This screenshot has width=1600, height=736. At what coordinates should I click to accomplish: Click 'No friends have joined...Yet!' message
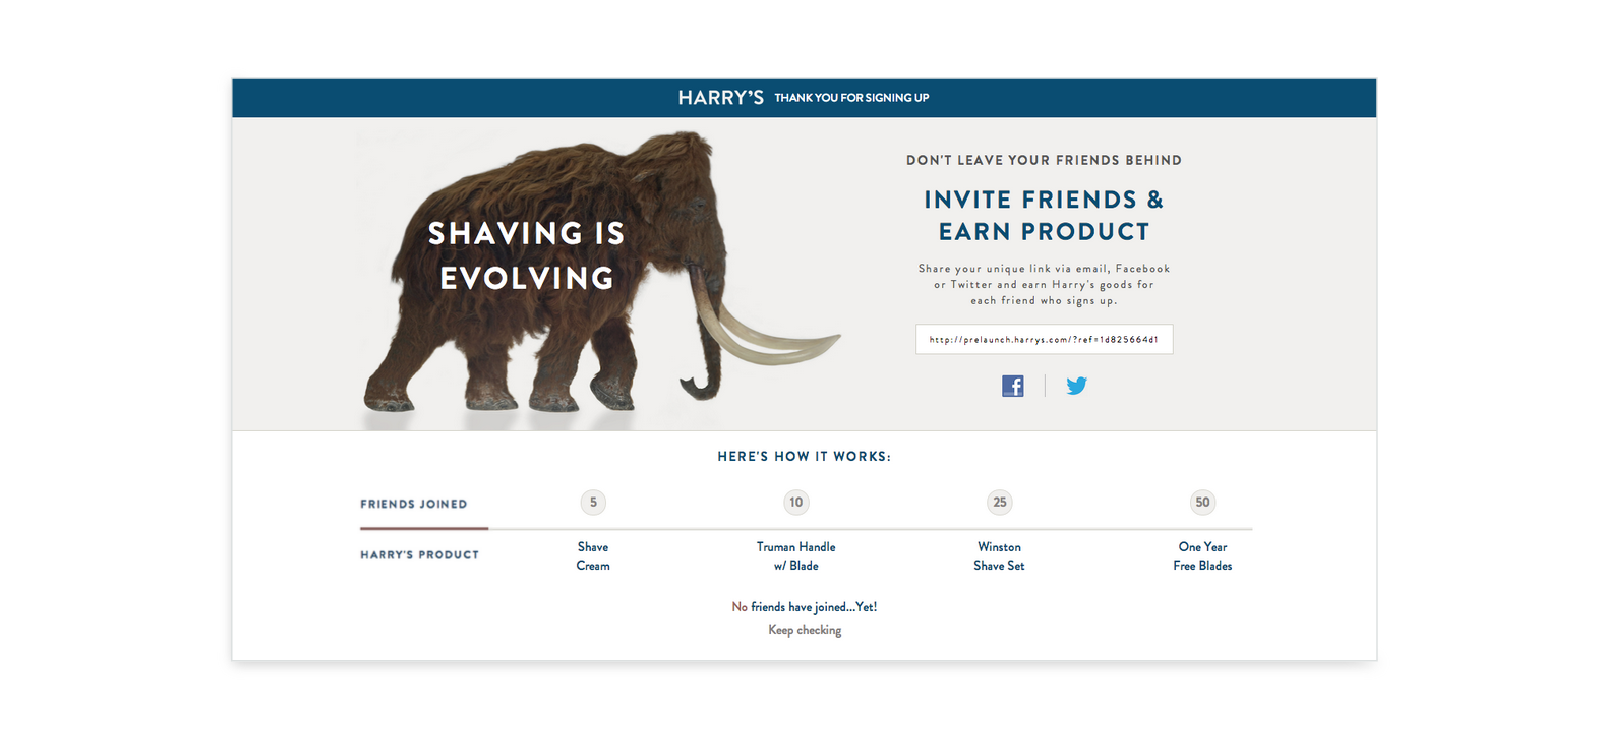804,607
